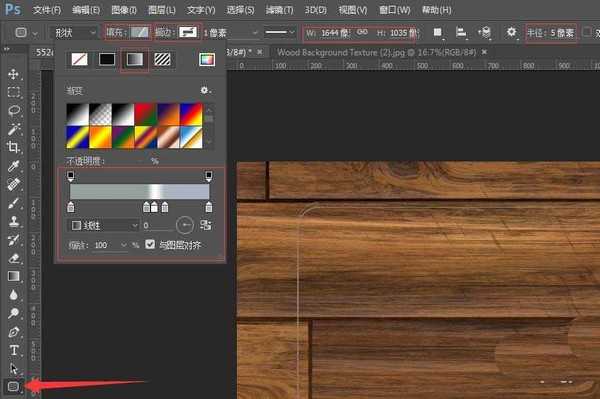Open the stroke line style dropdown
Viewport: 600px width, 399px height.
click(x=280, y=33)
